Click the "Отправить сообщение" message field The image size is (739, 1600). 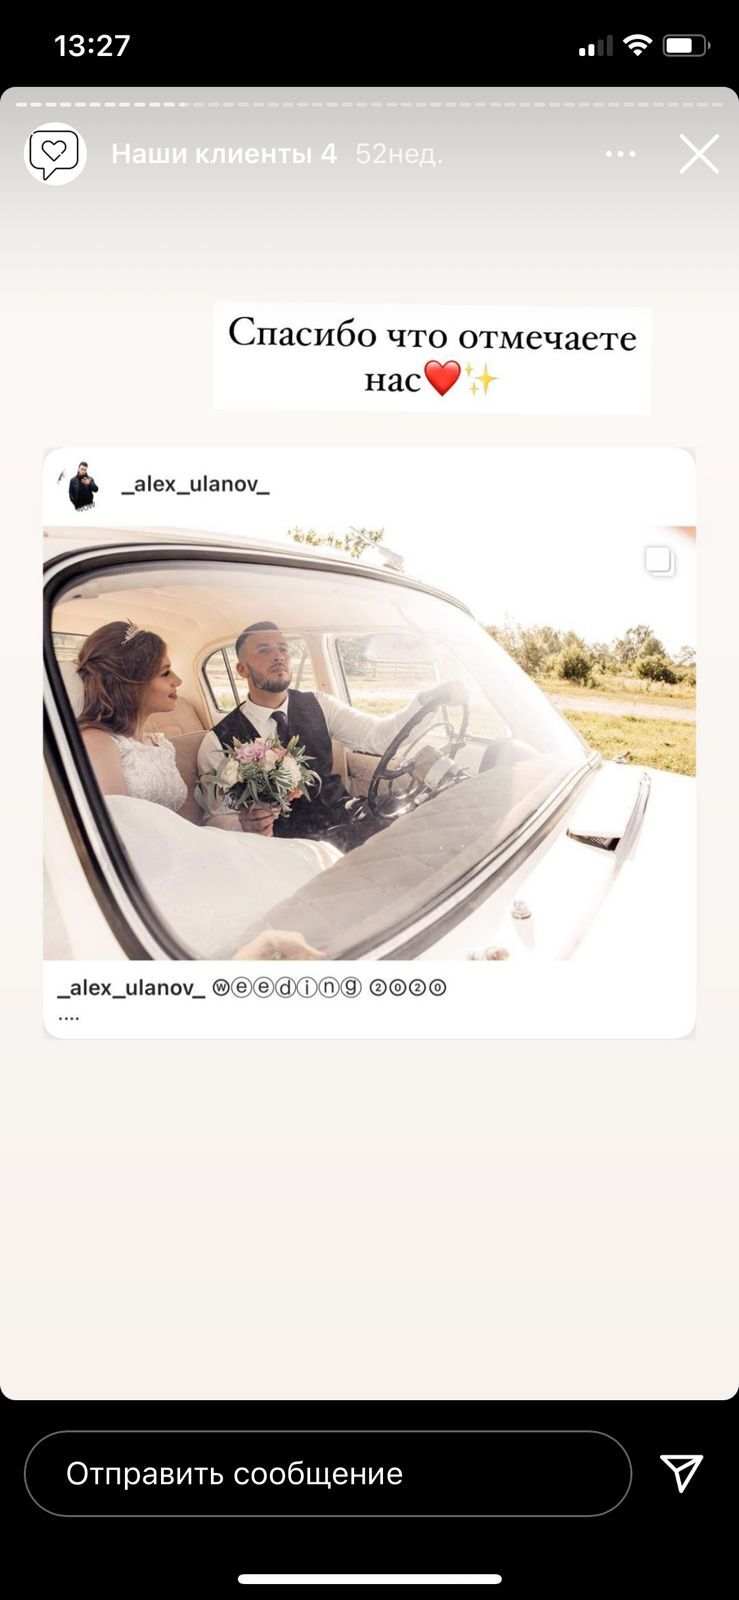(328, 1473)
